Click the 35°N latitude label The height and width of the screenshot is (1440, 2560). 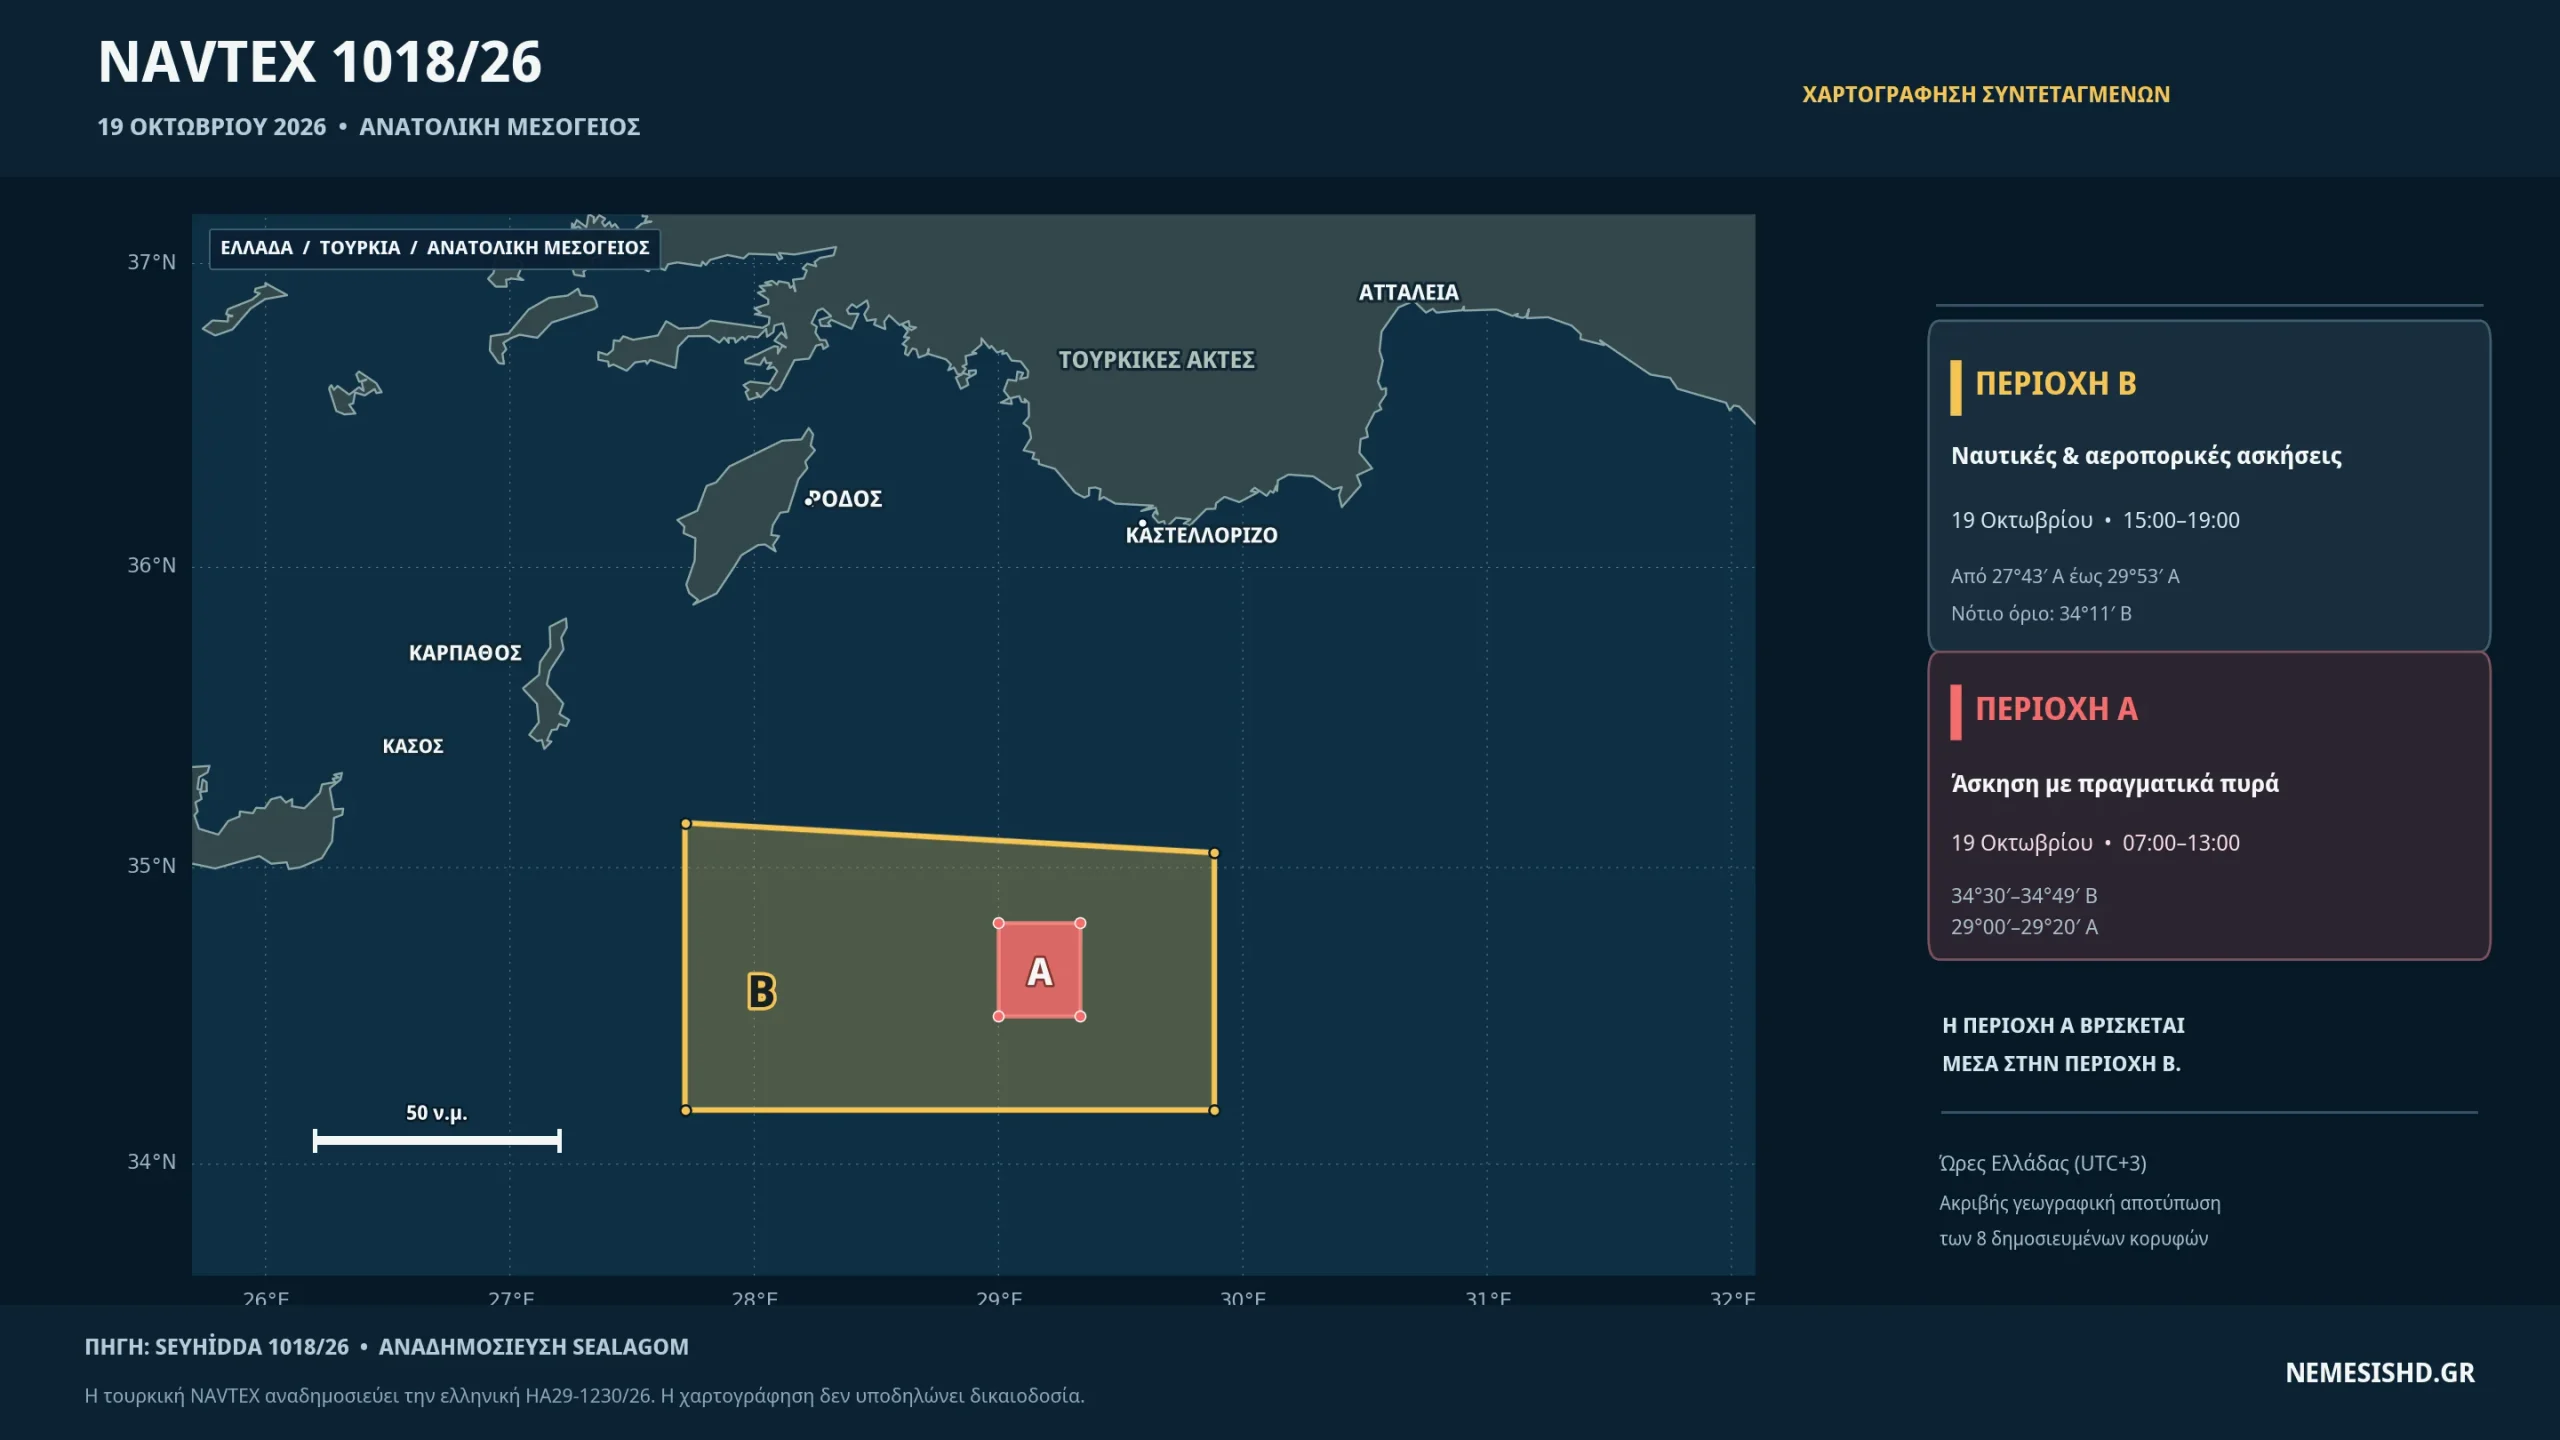point(151,865)
